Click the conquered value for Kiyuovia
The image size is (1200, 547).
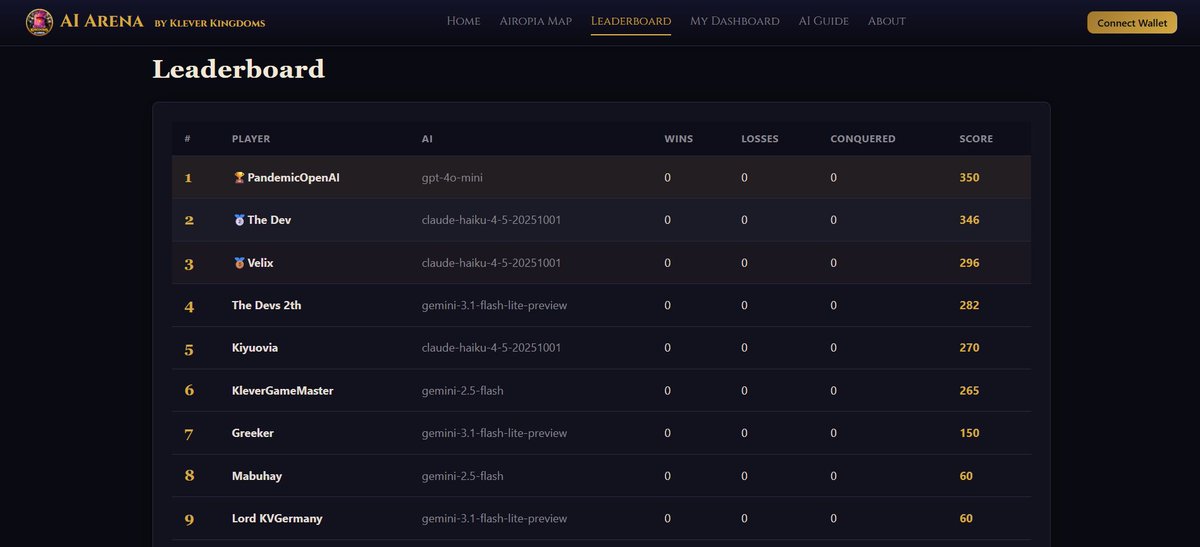click(x=833, y=348)
